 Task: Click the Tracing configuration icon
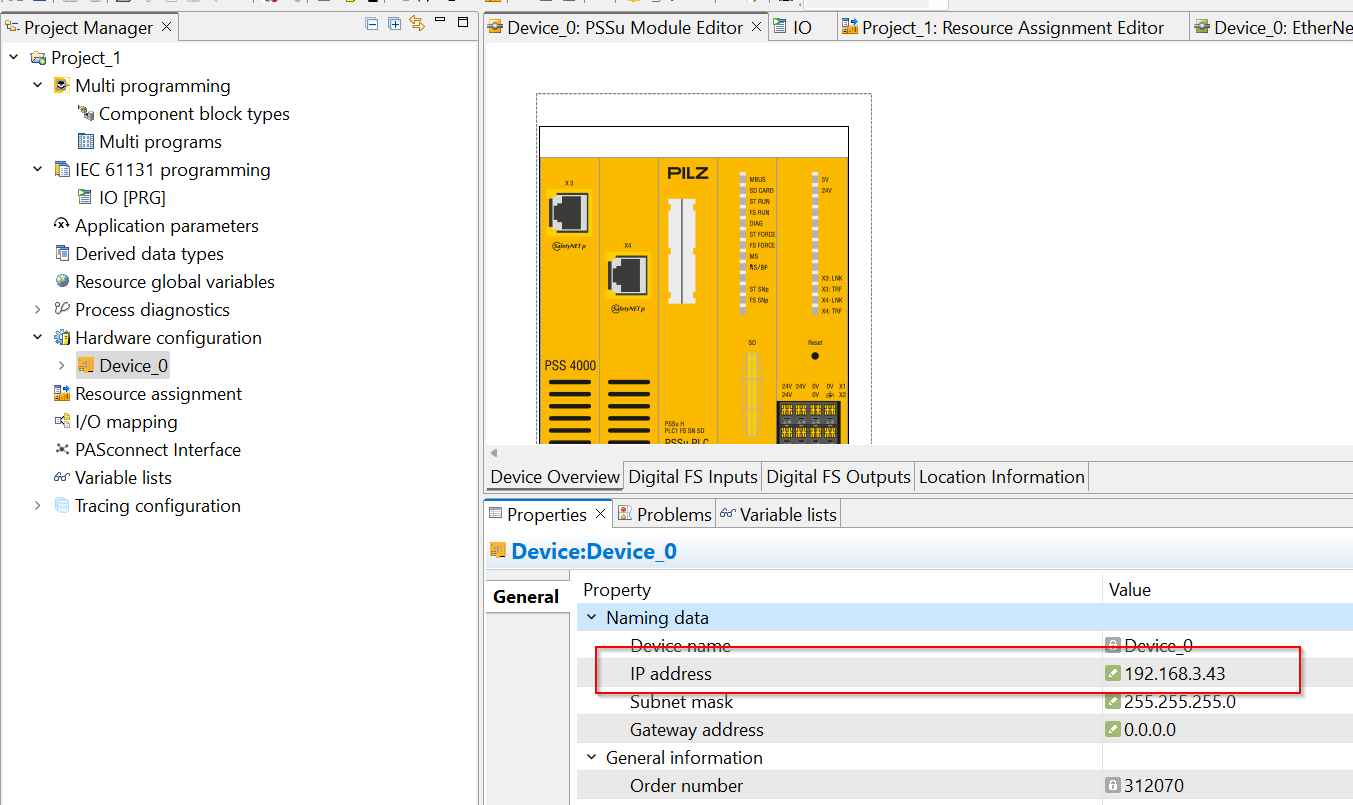[62, 506]
